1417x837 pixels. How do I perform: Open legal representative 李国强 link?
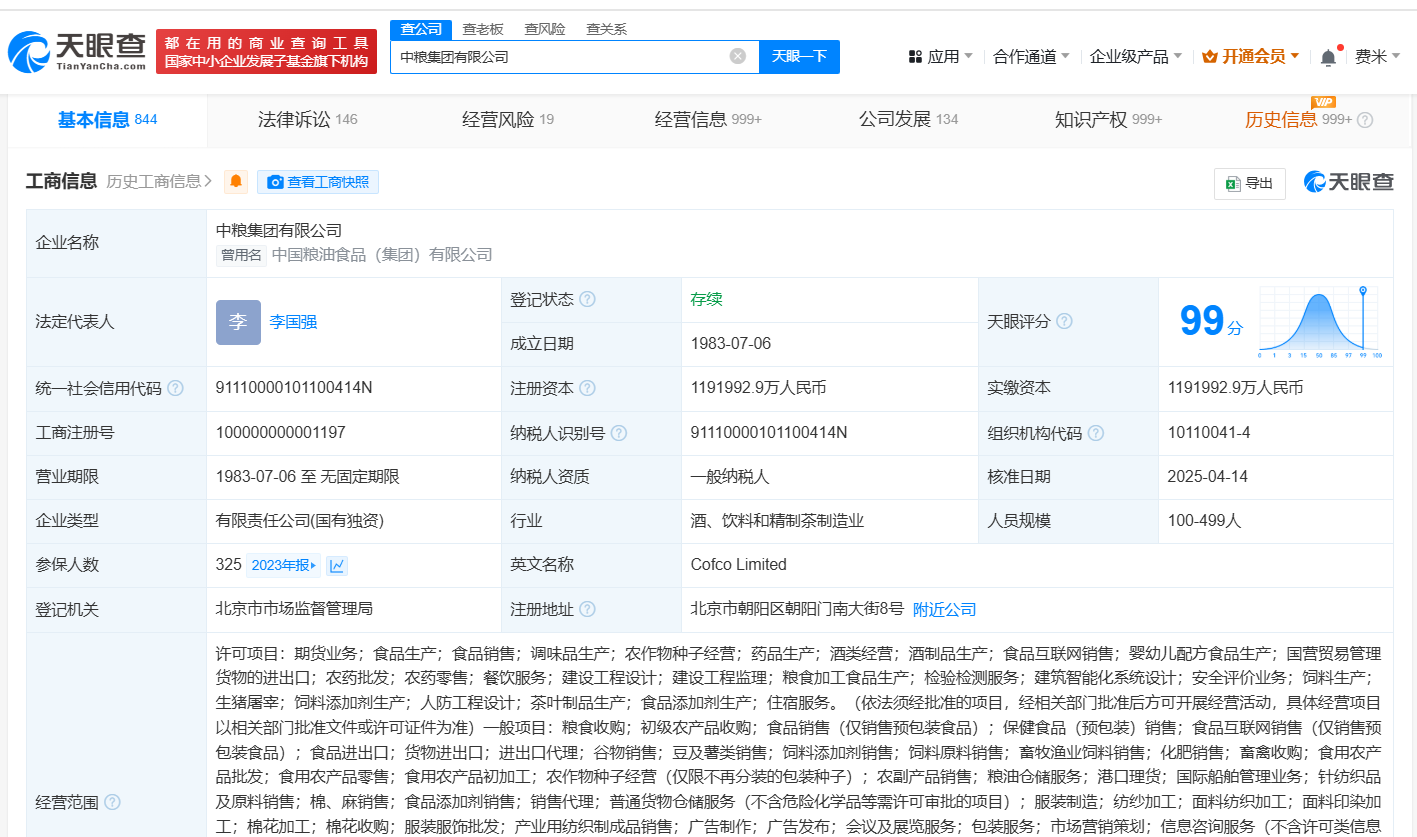(293, 322)
